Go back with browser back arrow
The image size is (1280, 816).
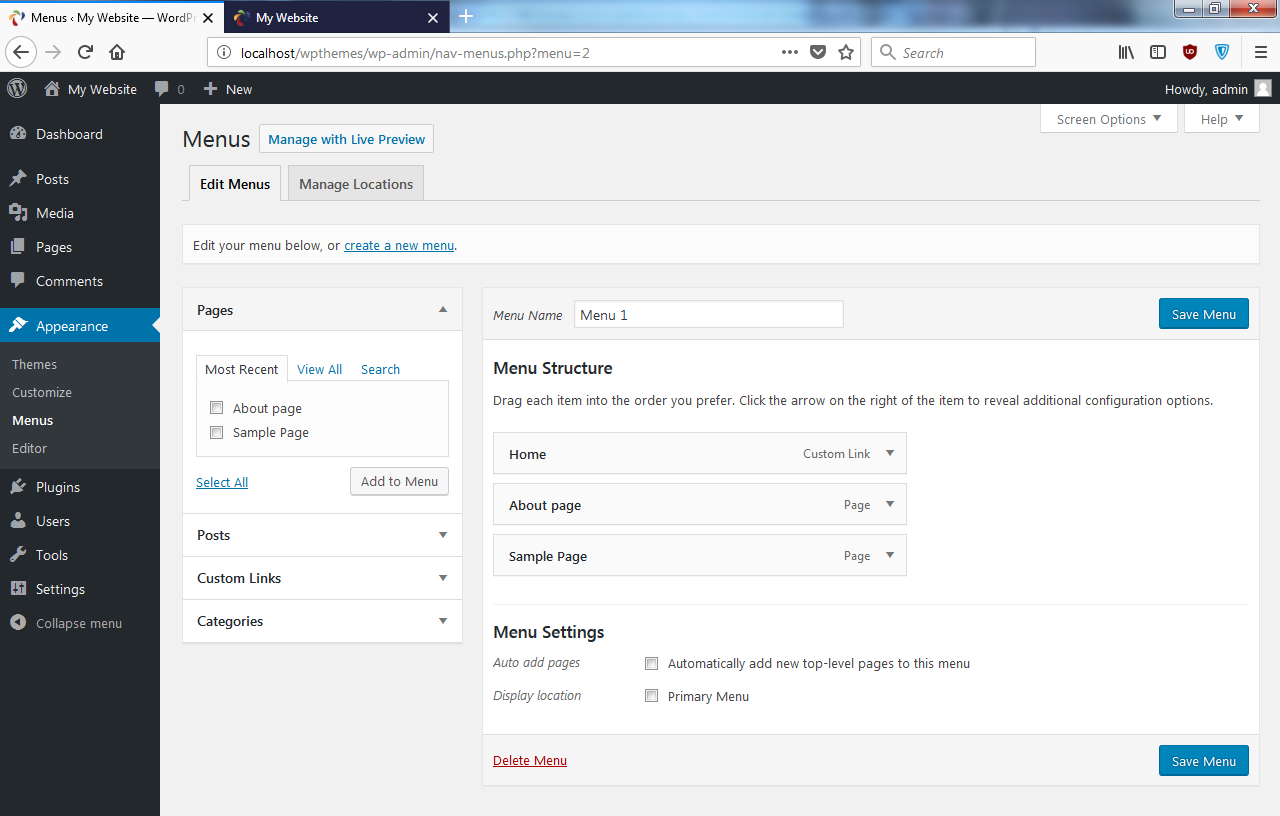tap(22, 53)
